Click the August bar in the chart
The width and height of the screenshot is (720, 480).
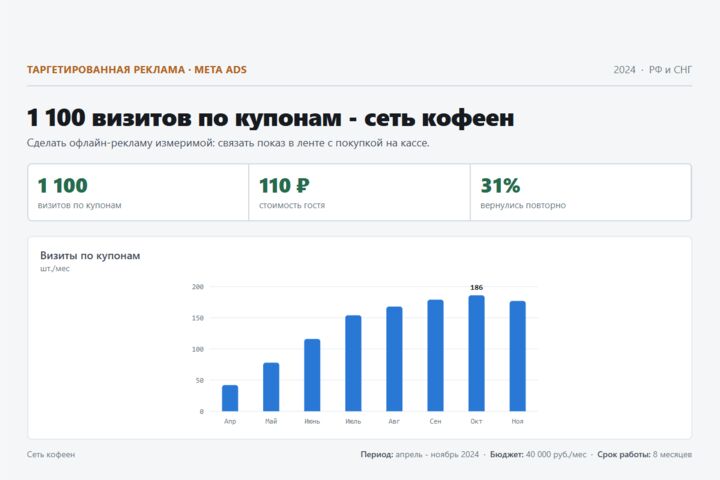tap(394, 359)
